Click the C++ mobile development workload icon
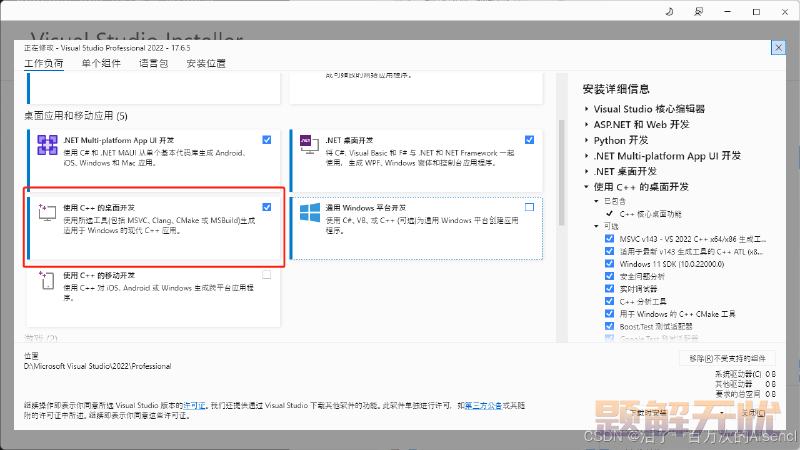 pyautogui.click(x=47, y=280)
